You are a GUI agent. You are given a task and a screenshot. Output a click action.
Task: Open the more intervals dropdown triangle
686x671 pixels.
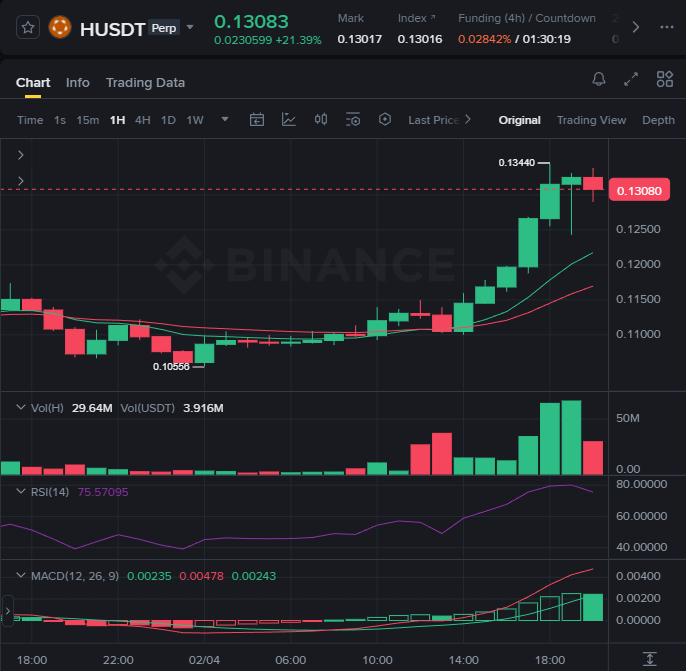pos(225,119)
